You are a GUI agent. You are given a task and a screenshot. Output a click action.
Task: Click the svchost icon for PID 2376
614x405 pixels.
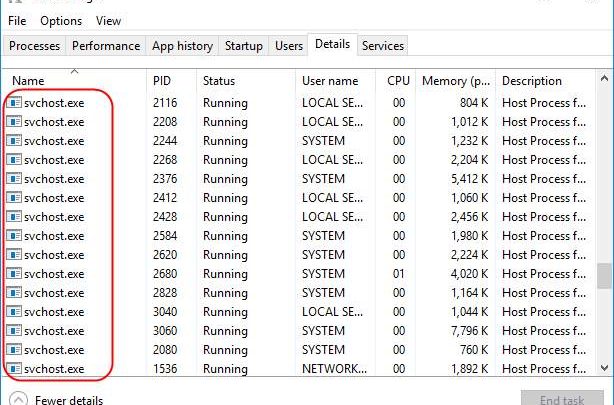pyautogui.click(x=14, y=178)
